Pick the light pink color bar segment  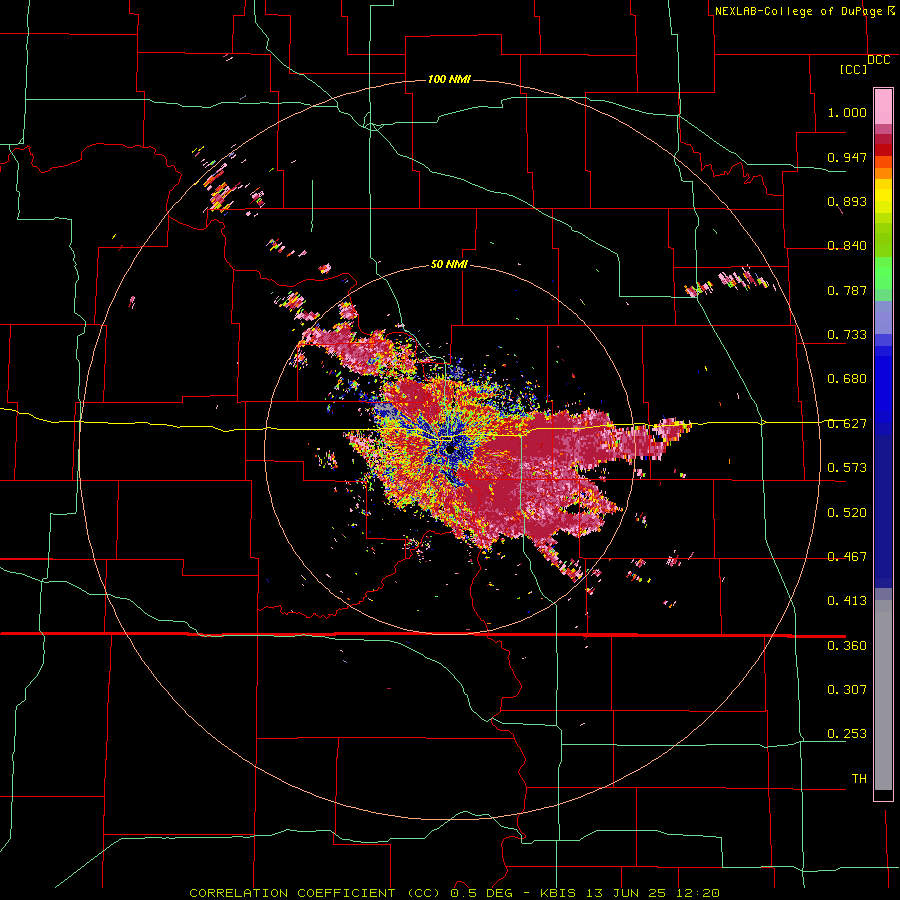tap(883, 107)
